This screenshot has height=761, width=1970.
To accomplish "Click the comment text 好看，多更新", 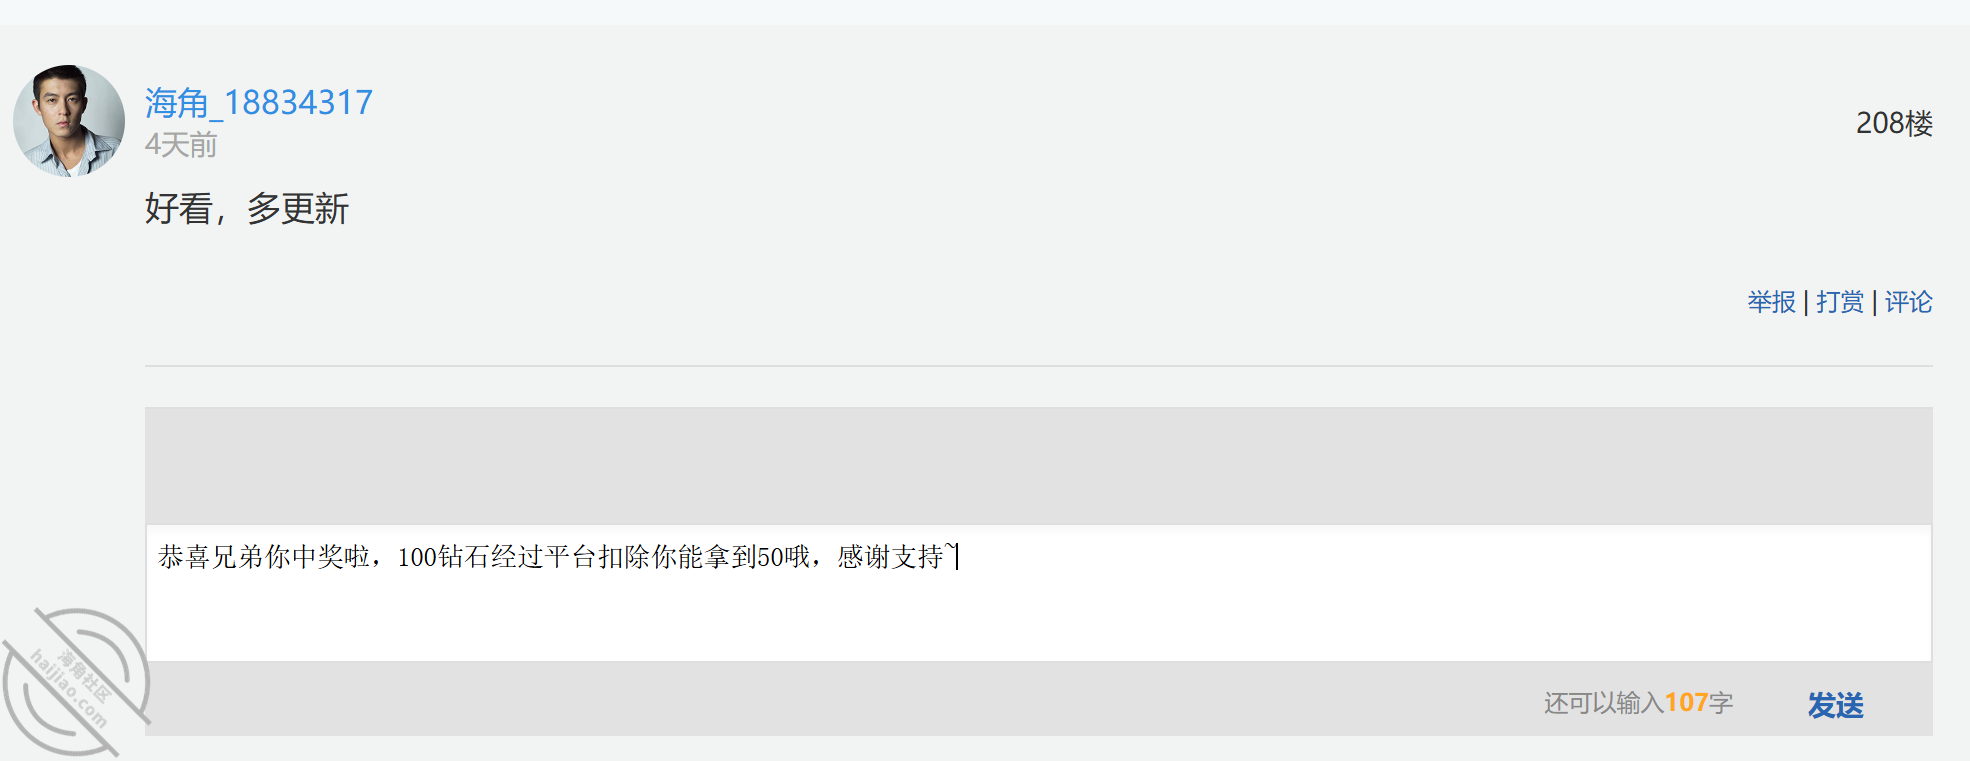I will (247, 209).
